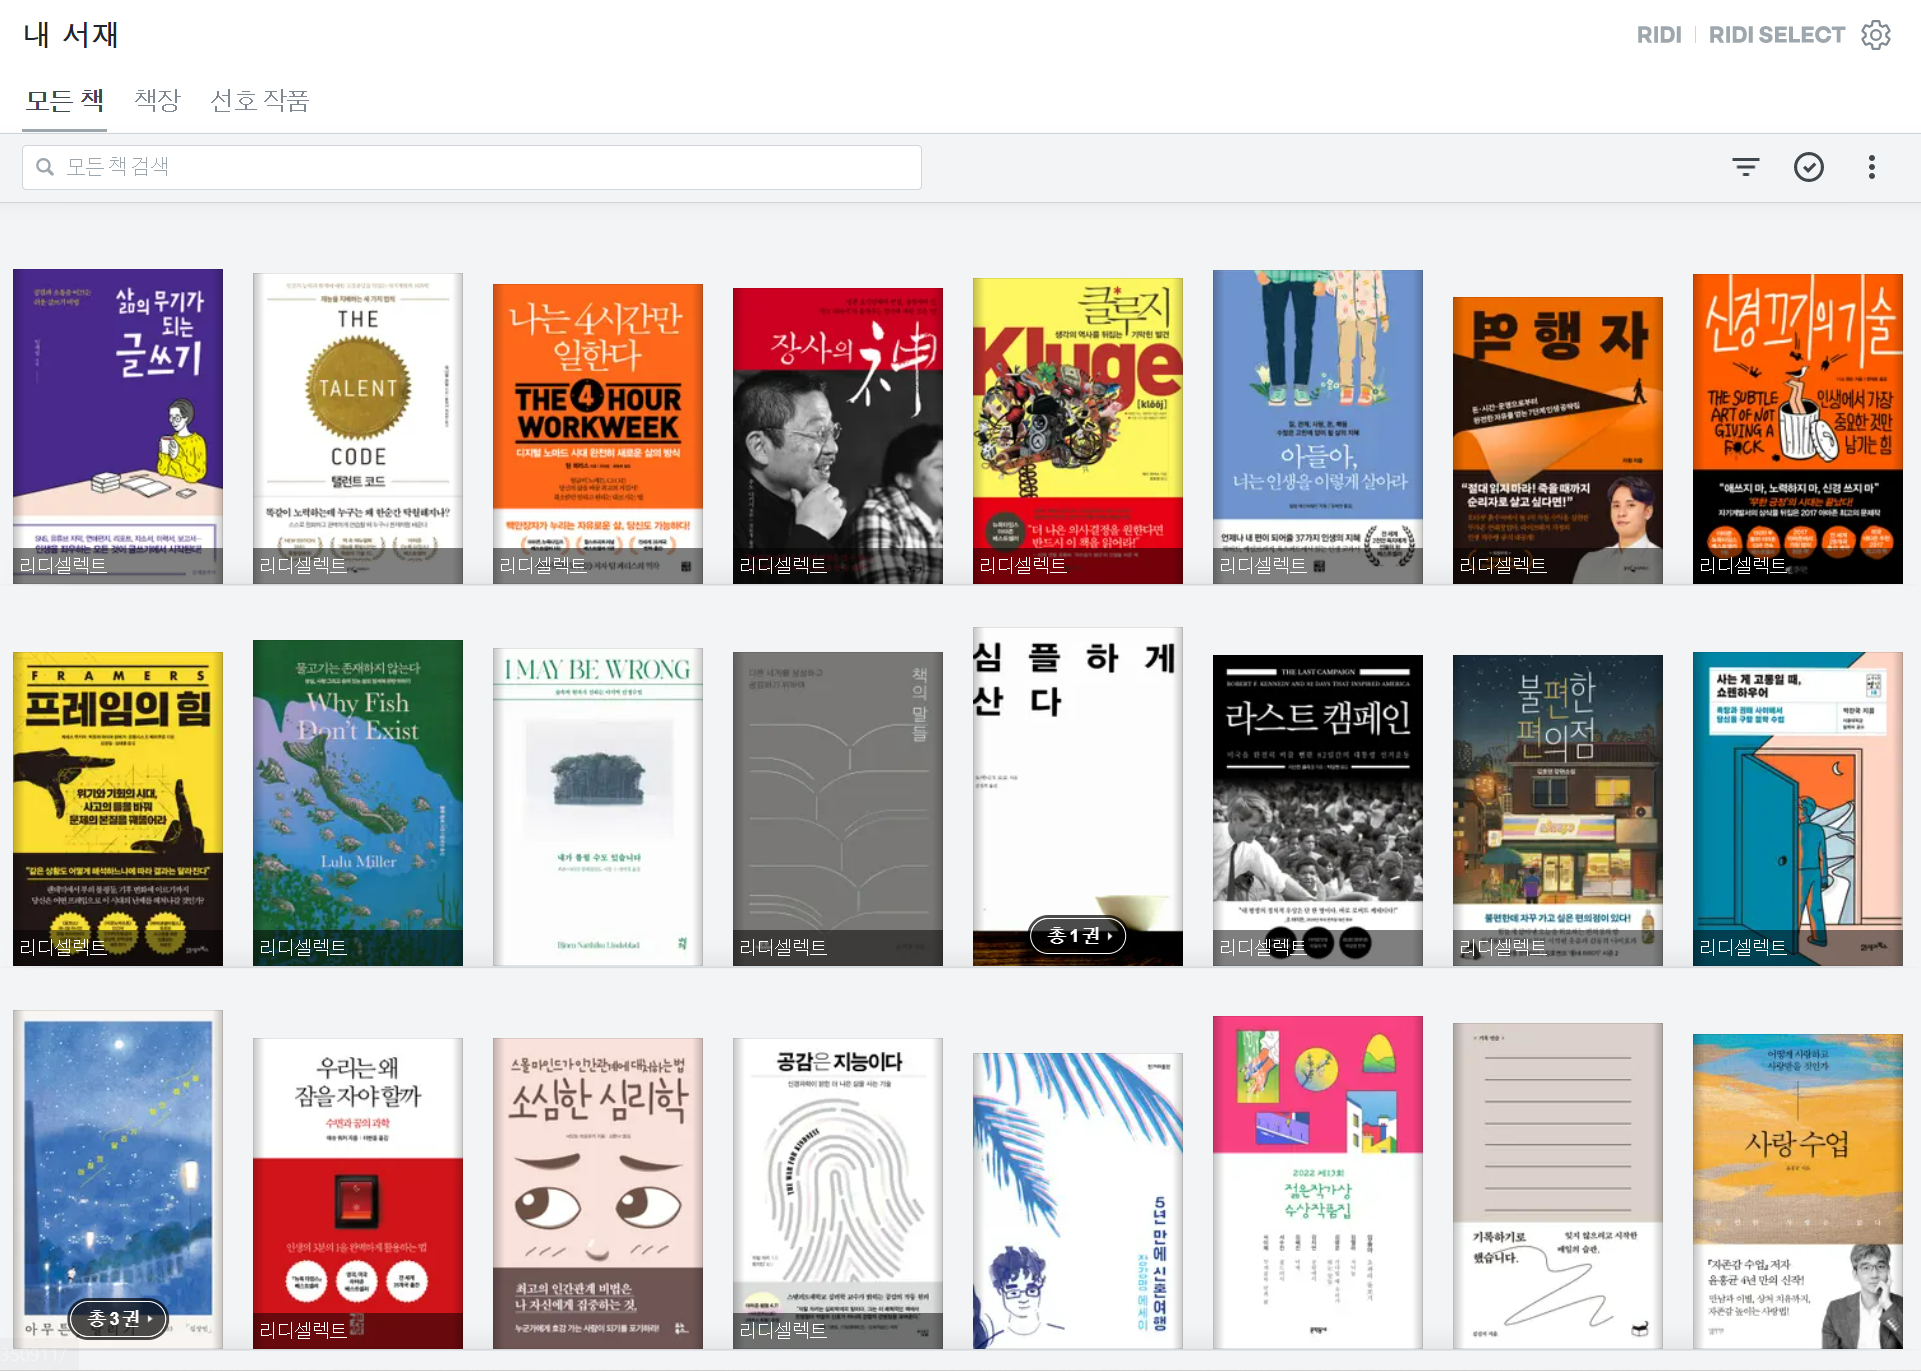Image resolution: width=1921 pixels, height=1371 pixels.
Task: Open the filter and sort icon
Action: pyautogui.click(x=1745, y=167)
